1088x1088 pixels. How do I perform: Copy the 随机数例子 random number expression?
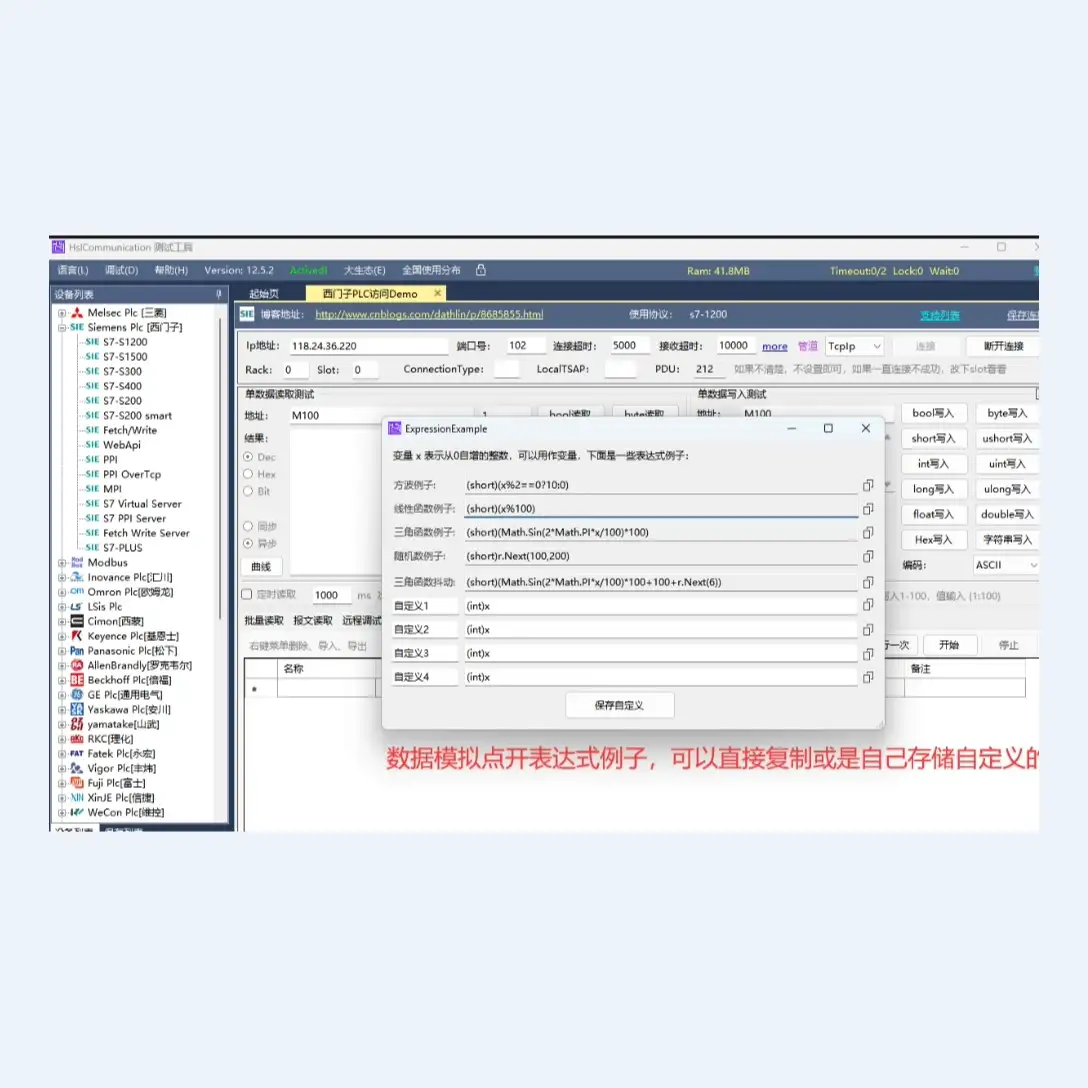pos(868,557)
